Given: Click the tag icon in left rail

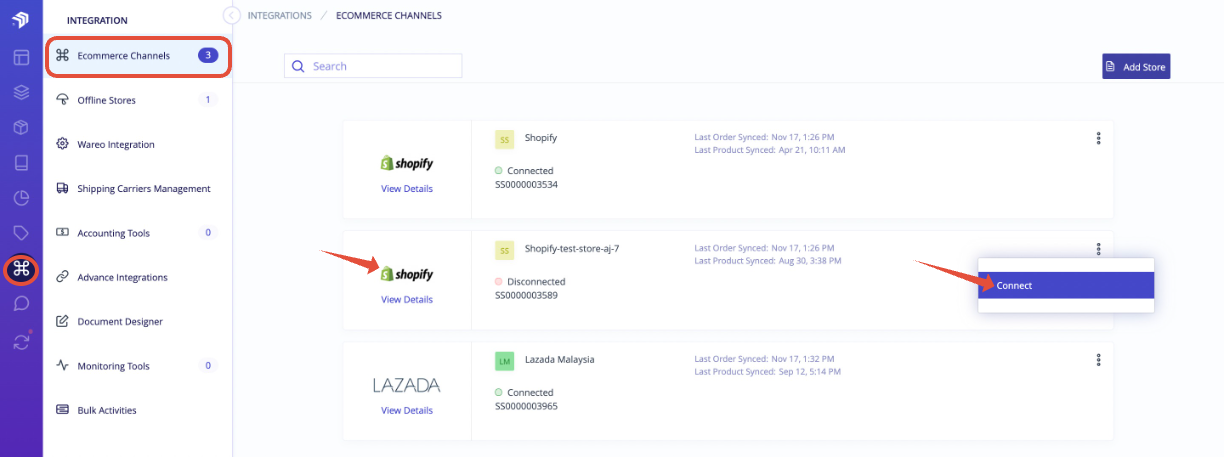Looking at the screenshot, I should point(21,233).
